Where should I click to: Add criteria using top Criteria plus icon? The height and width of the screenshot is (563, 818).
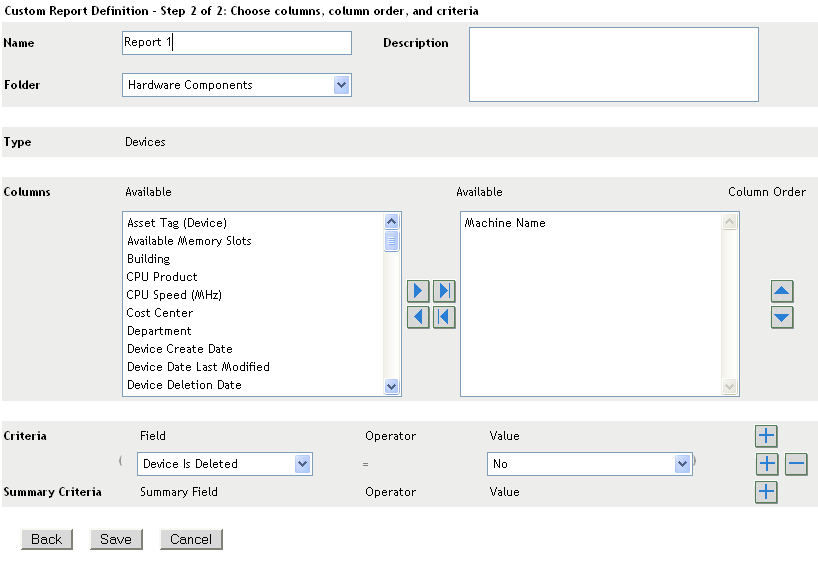point(766,436)
